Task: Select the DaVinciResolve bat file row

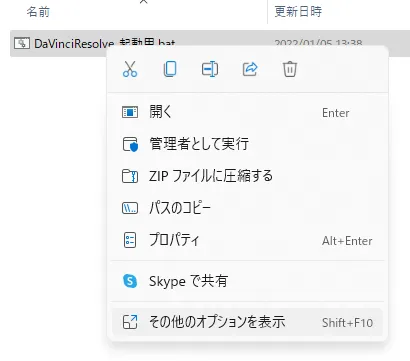Action: click(x=210, y=43)
